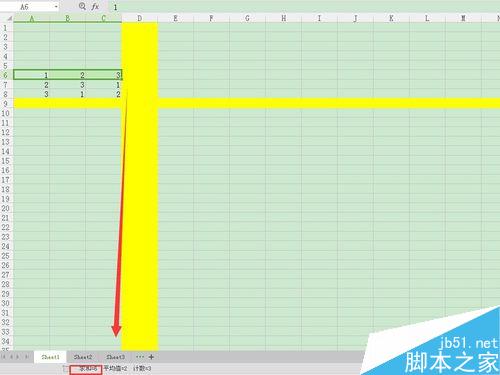Select column A header

[32, 18]
